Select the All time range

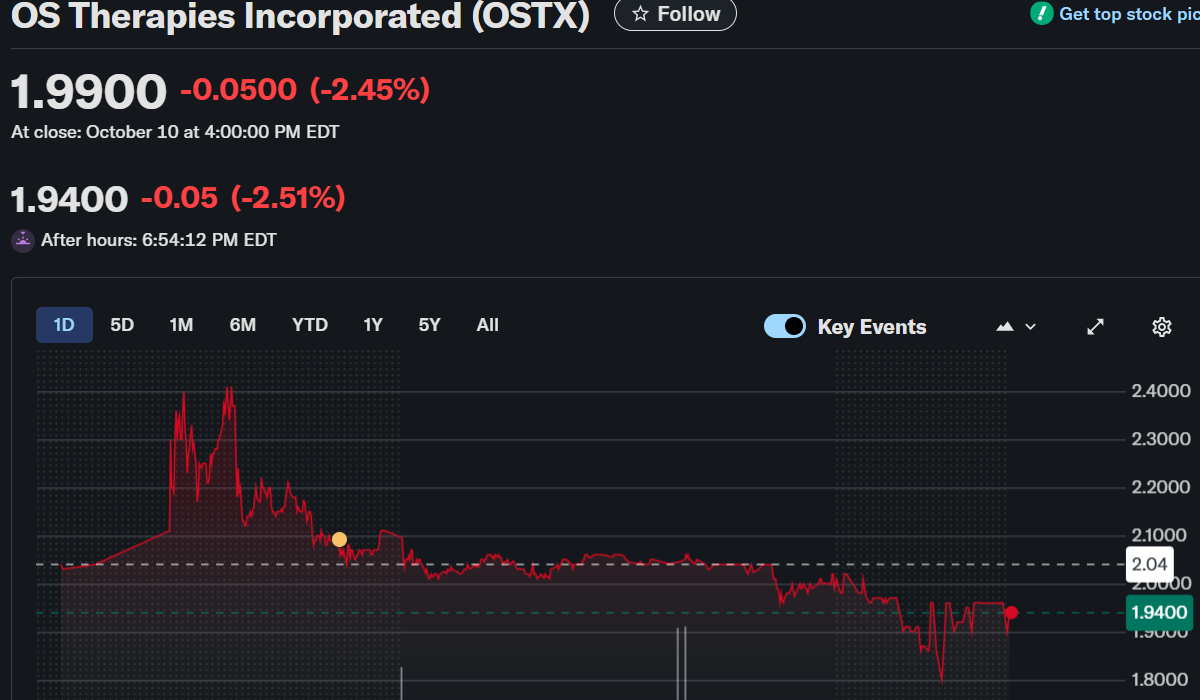click(487, 325)
